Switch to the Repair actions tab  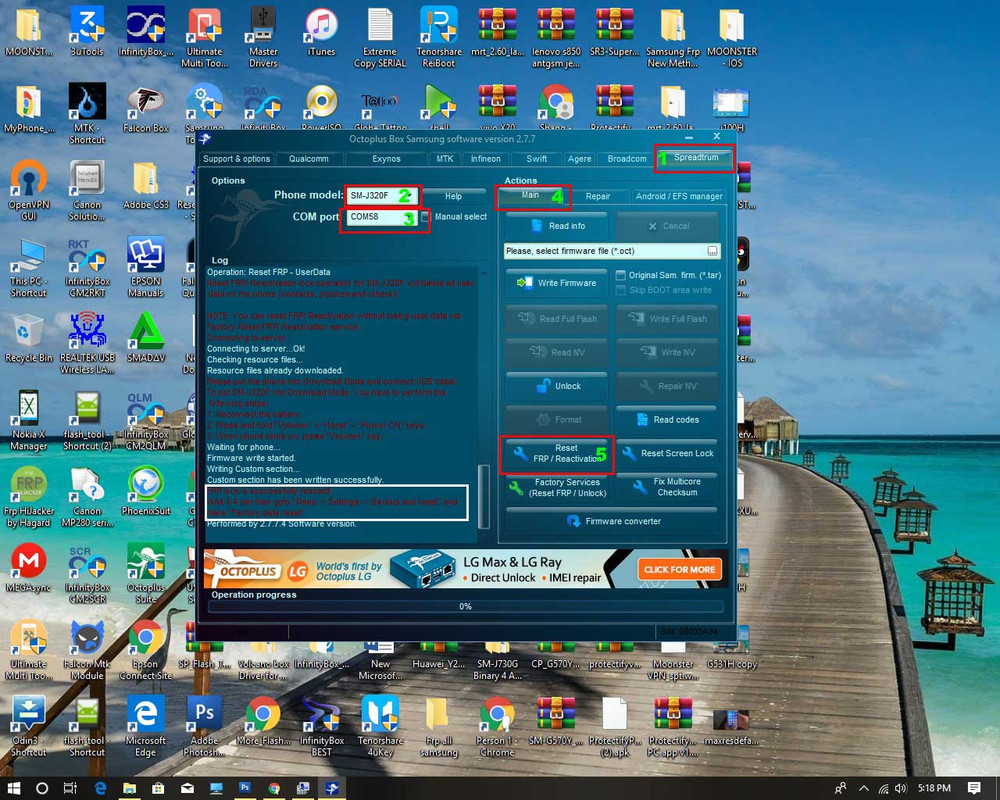coord(598,196)
